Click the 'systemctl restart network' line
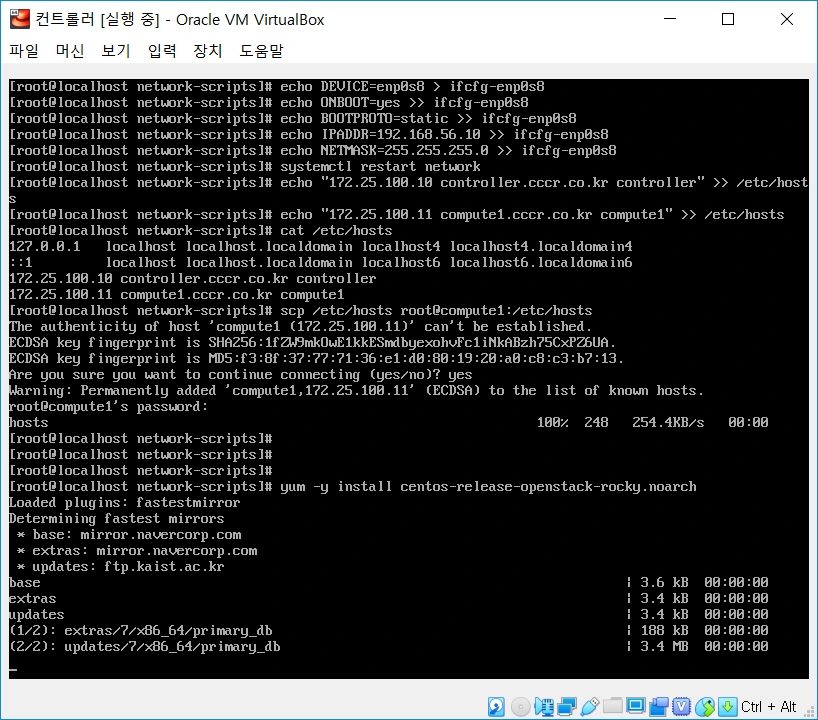818x720 pixels. [x=245, y=167]
